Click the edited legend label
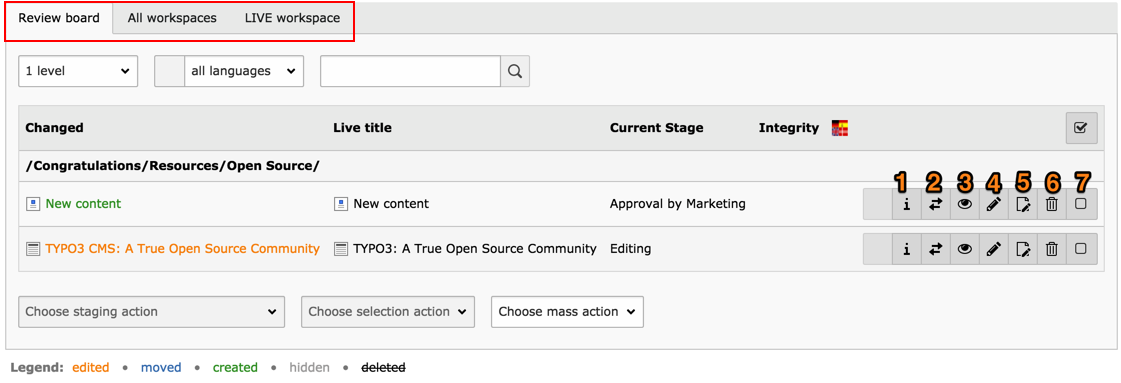This screenshot has width=1121, height=383. [x=91, y=368]
